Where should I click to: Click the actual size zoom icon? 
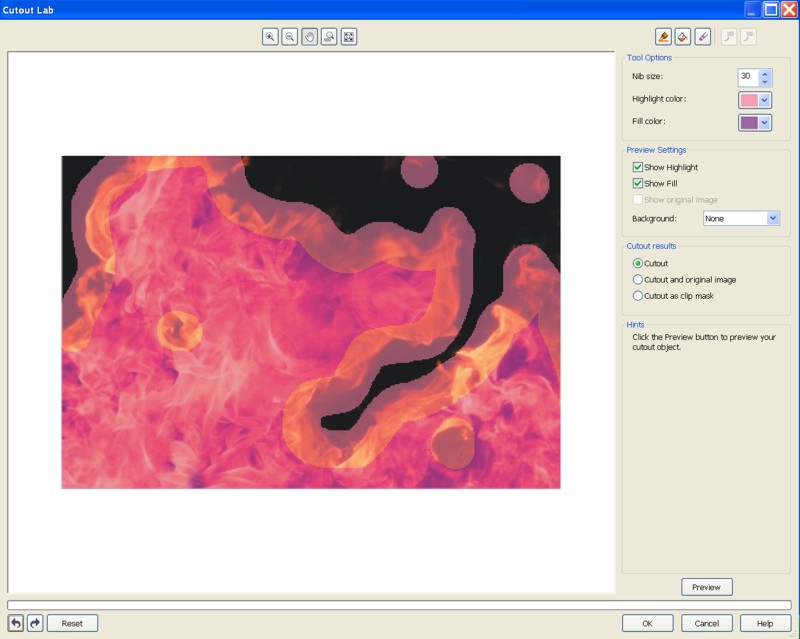[x=329, y=37]
